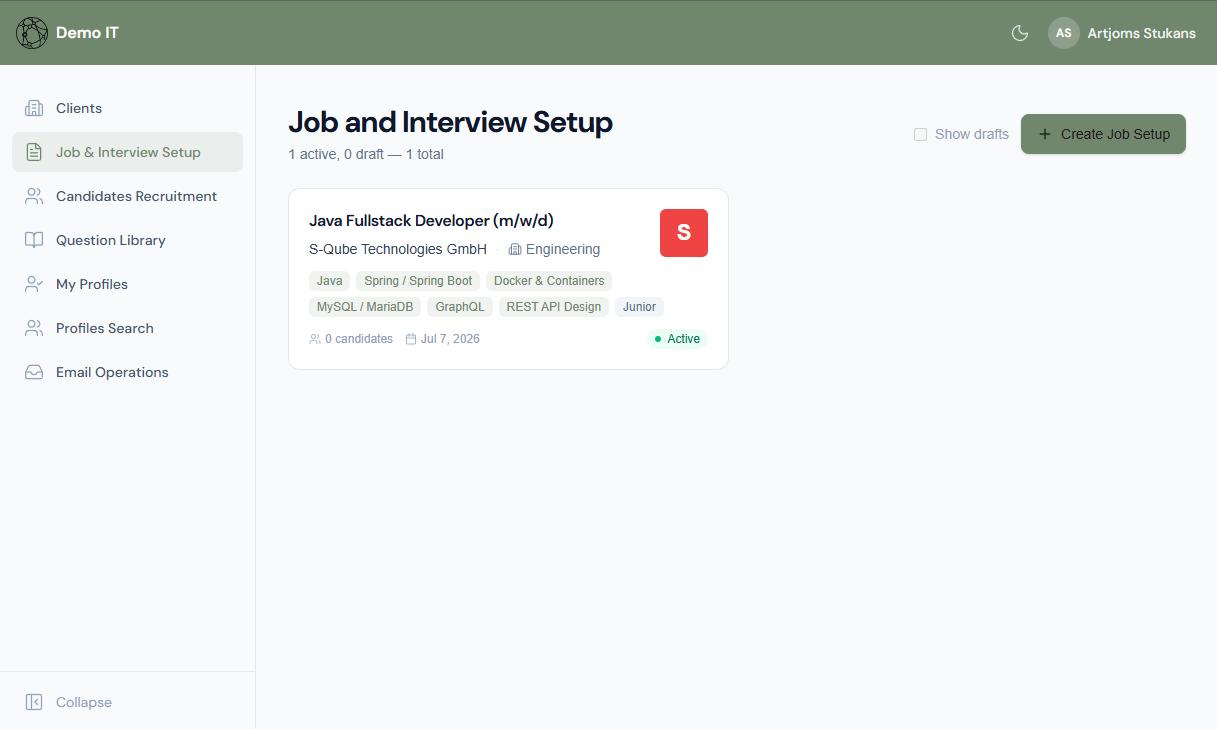Click the plus icon on Create Job Setup
1217x729 pixels.
point(1045,134)
